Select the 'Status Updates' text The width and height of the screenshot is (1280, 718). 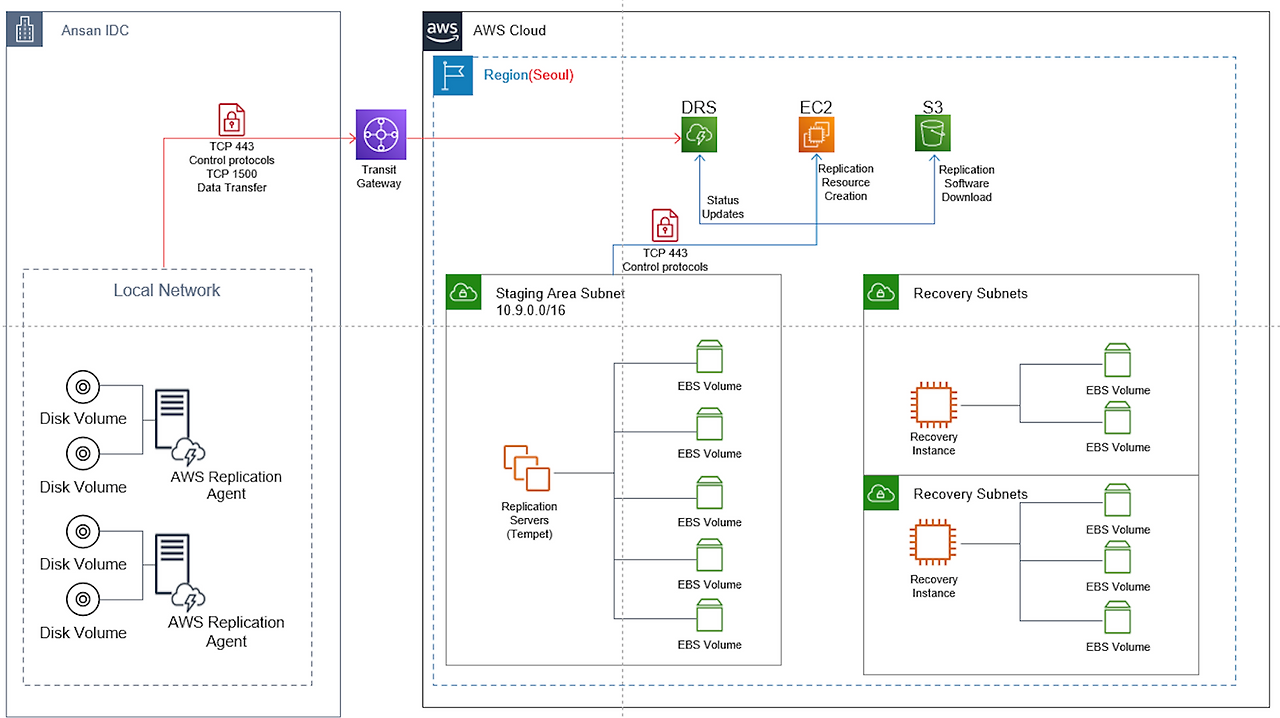pos(723,208)
